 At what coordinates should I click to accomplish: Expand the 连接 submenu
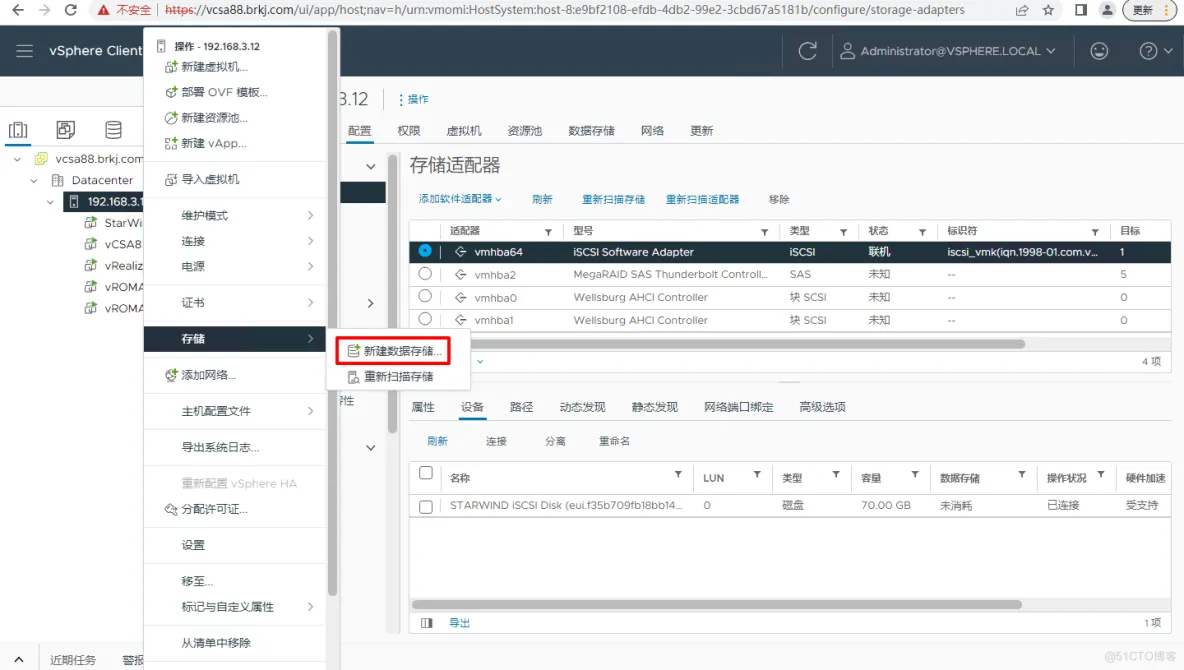tap(235, 241)
